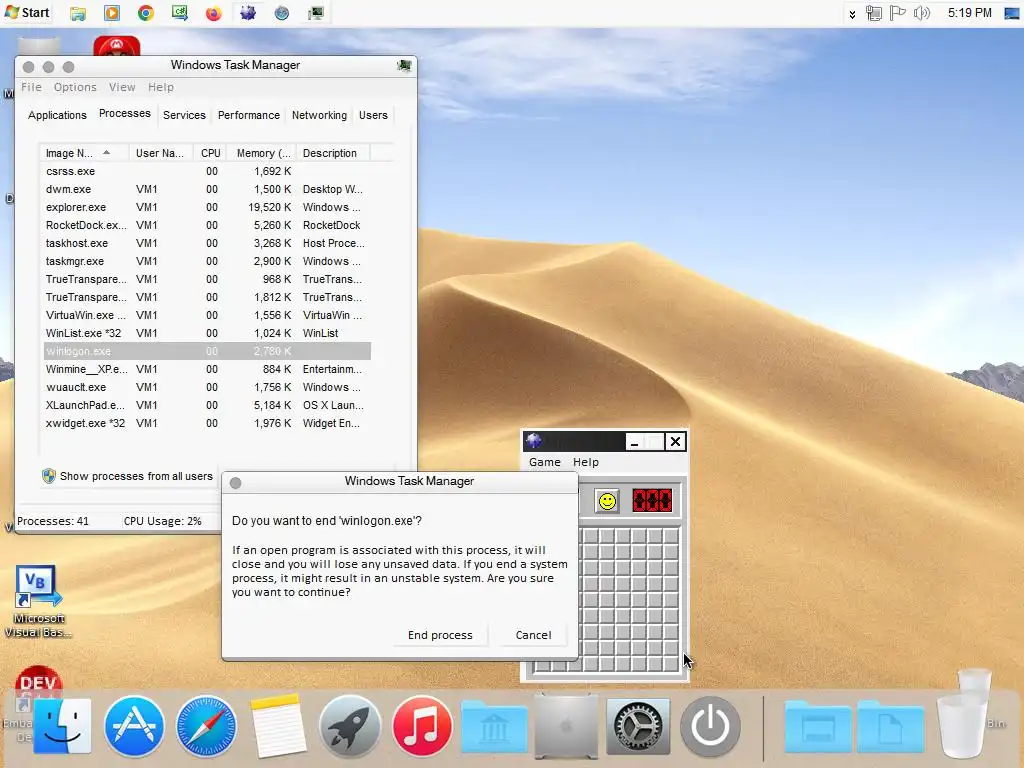Click the network tray icon
The height and width of the screenshot is (768, 1024).
tap(874, 13)
